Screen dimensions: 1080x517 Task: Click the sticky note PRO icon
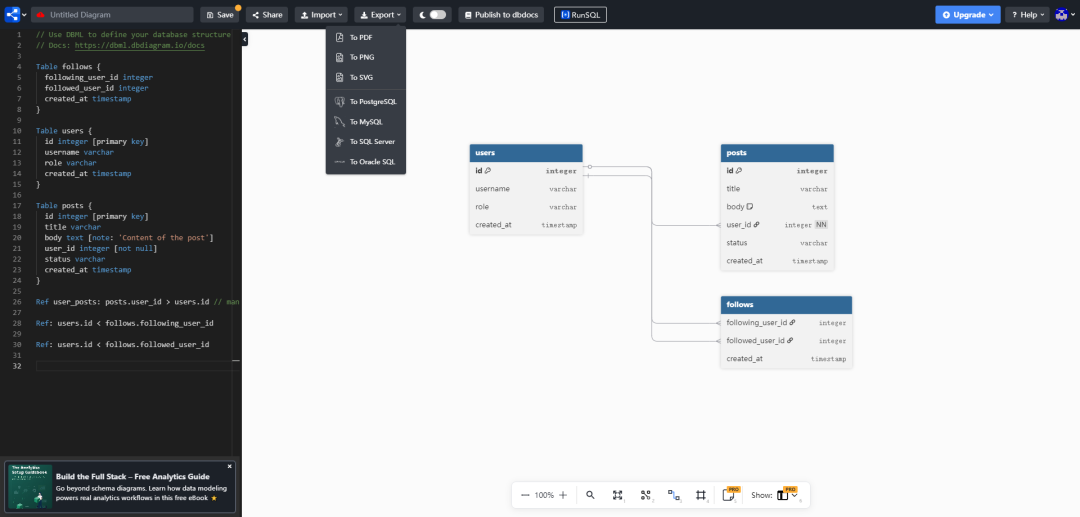pos(729,494)
